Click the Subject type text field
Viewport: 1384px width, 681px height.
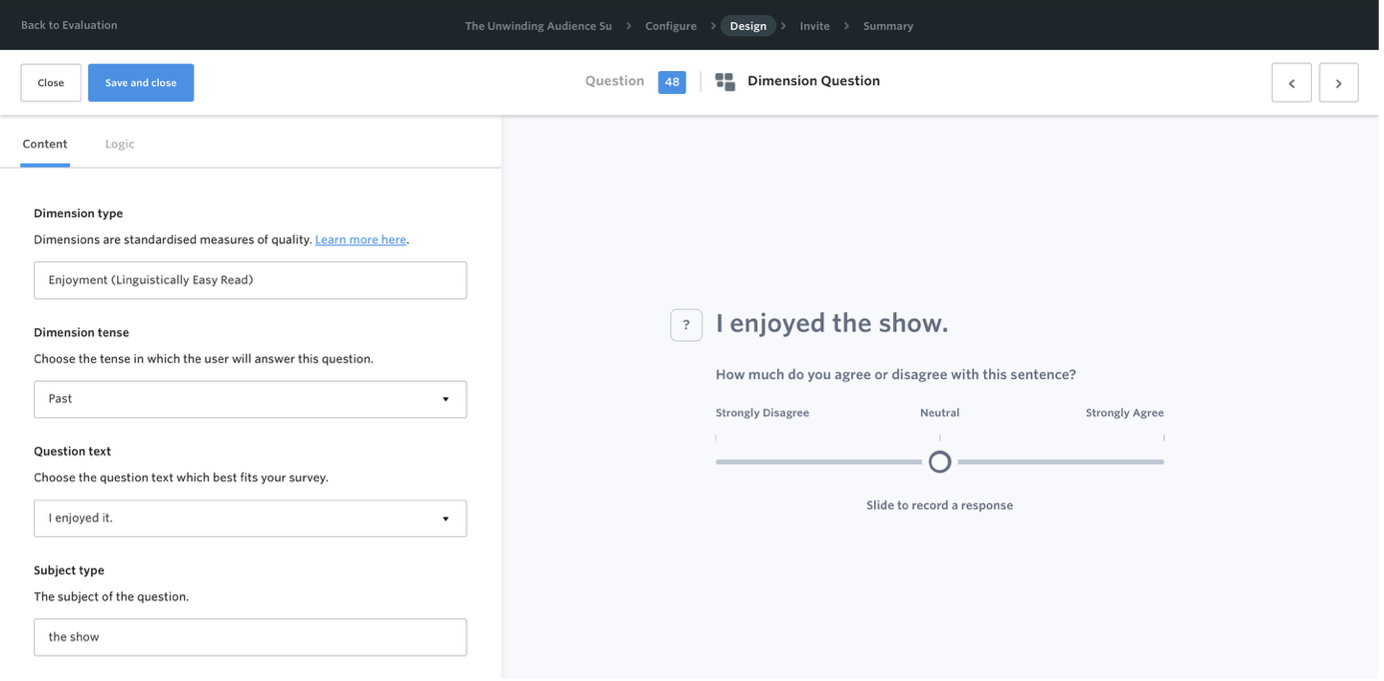click(250, 637)
